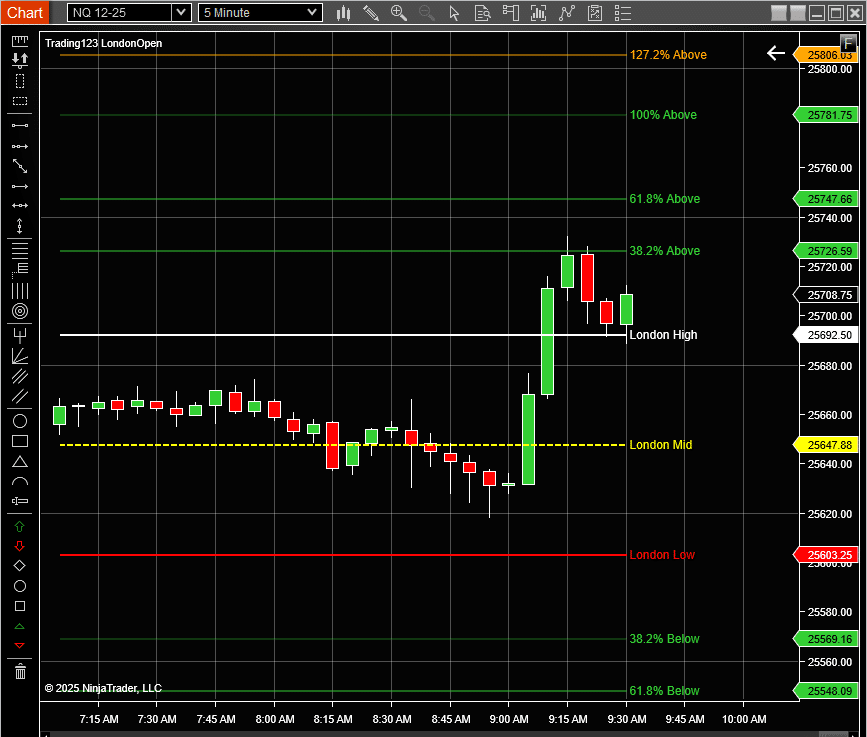The height and width of the screenshot is (737, 867).
Task: Open the NQ 12-25 instrument dropdown
Action: click(180, 12)
